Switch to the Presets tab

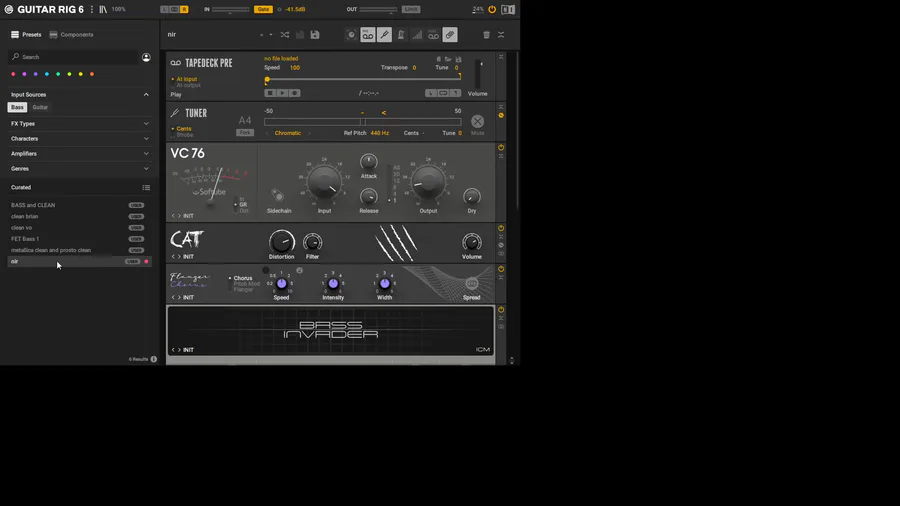pyautogui.click(x=26, y=35)
